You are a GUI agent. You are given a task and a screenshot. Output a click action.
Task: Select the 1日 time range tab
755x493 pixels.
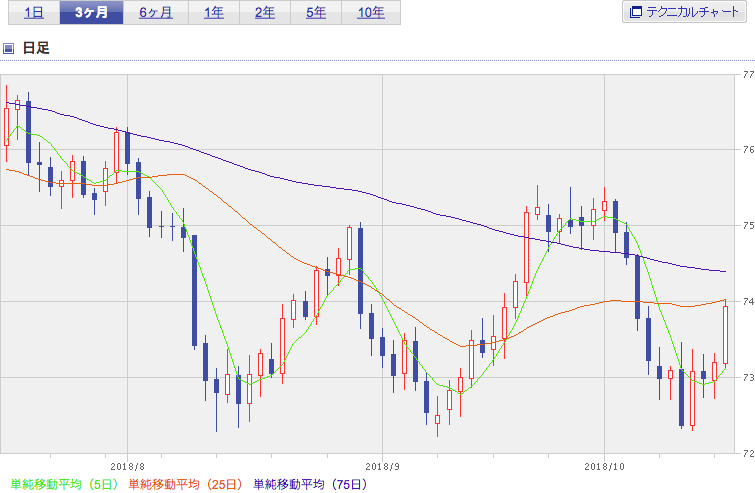[x=34, y=13]
